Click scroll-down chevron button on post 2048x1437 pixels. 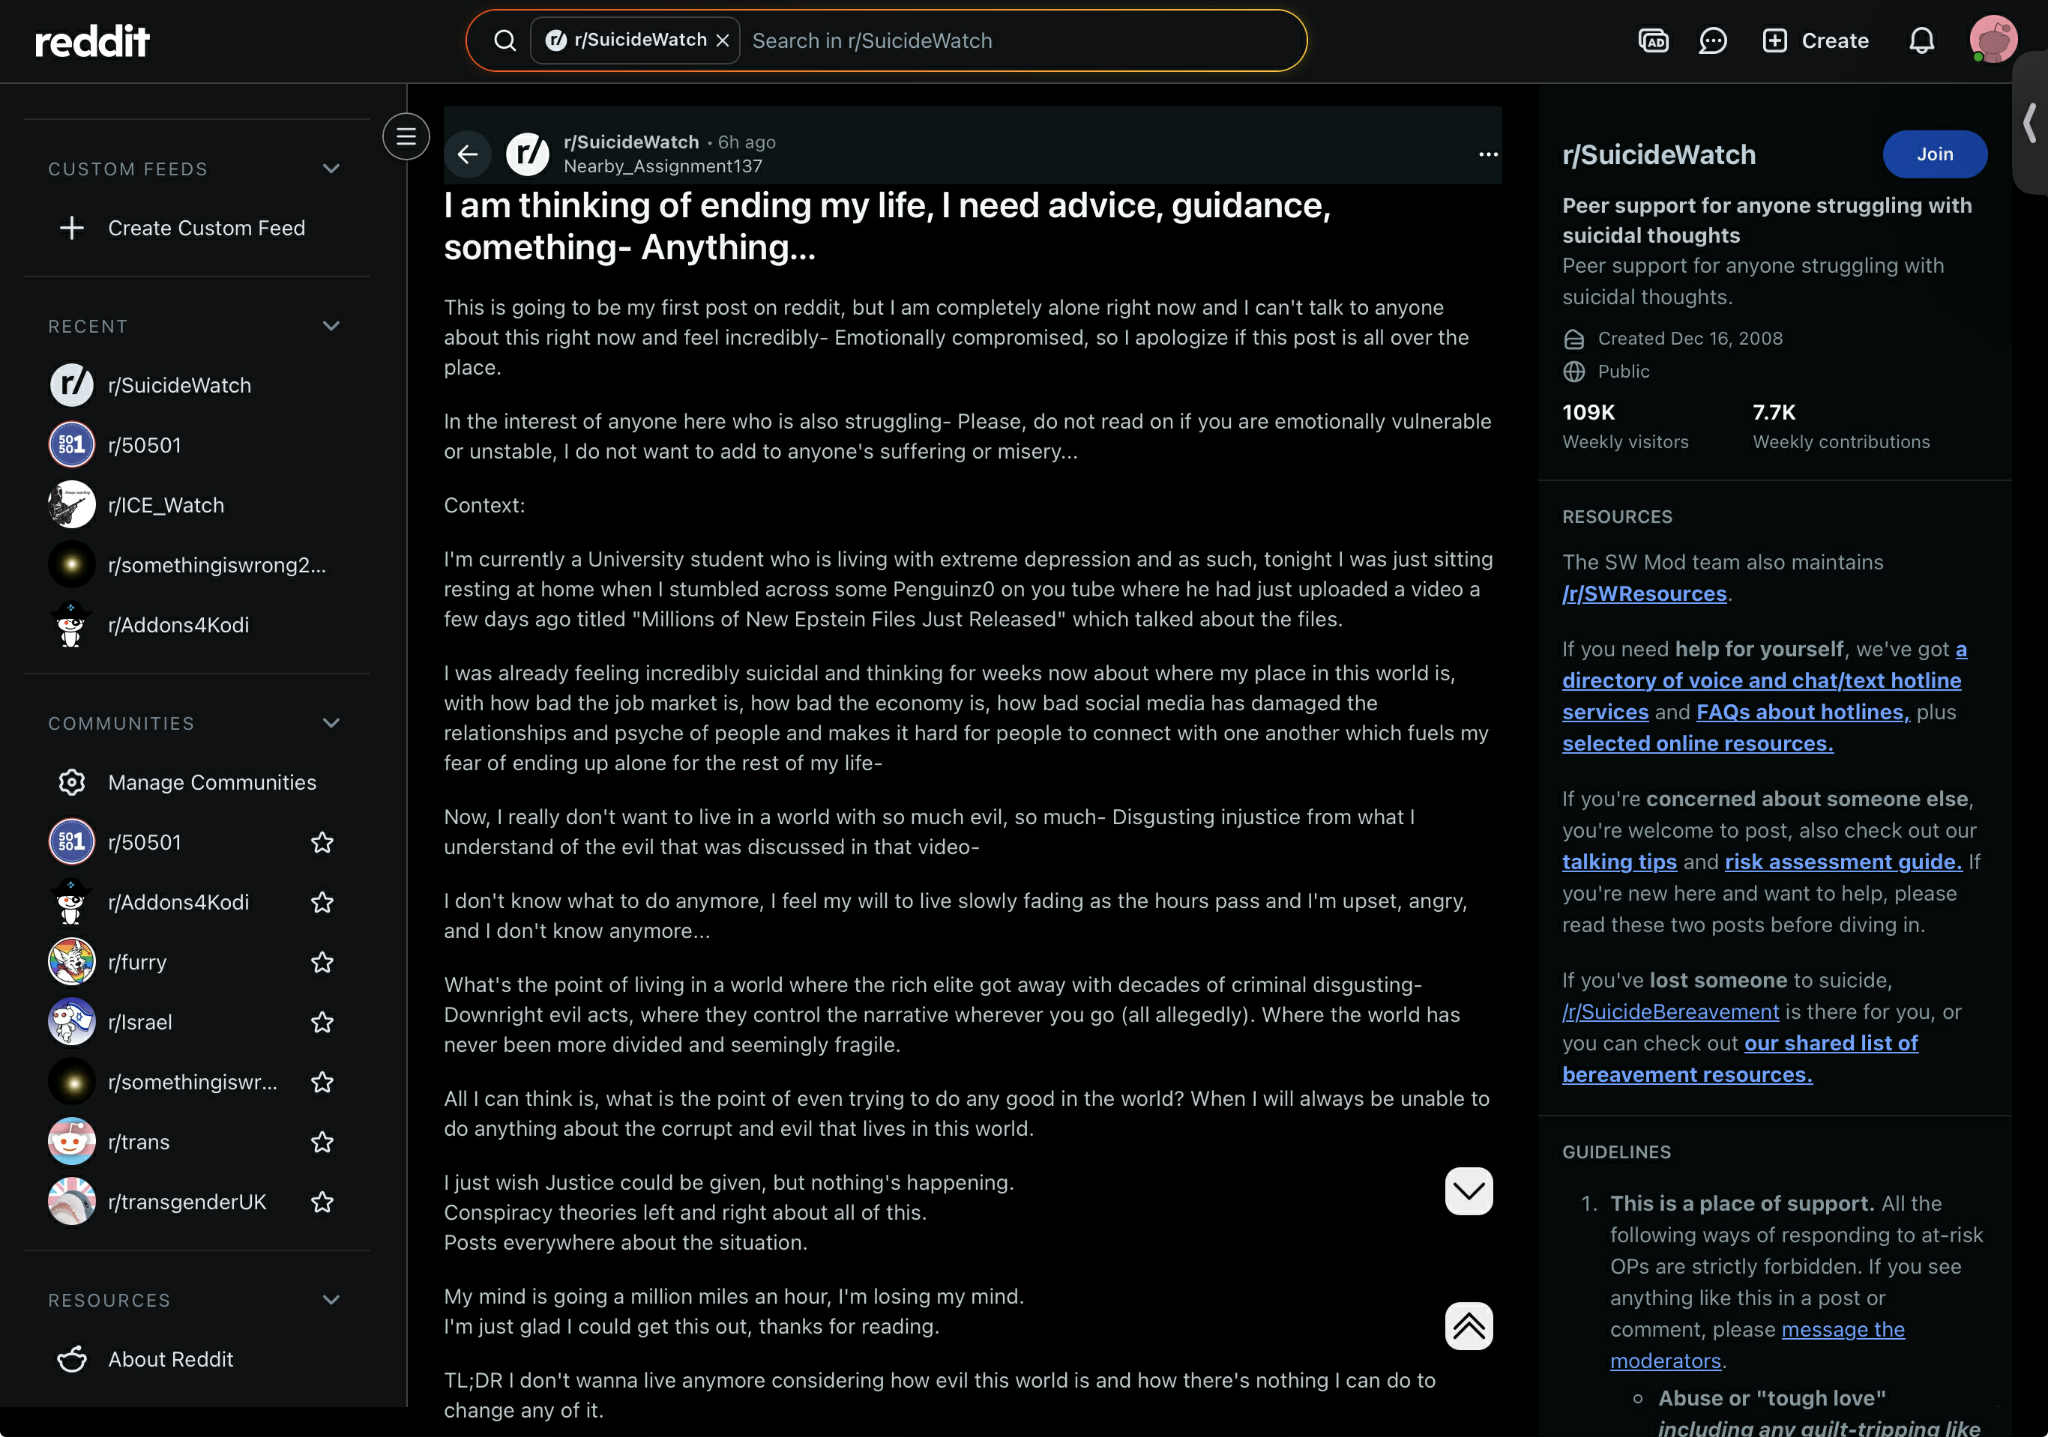[1468, 1191]
